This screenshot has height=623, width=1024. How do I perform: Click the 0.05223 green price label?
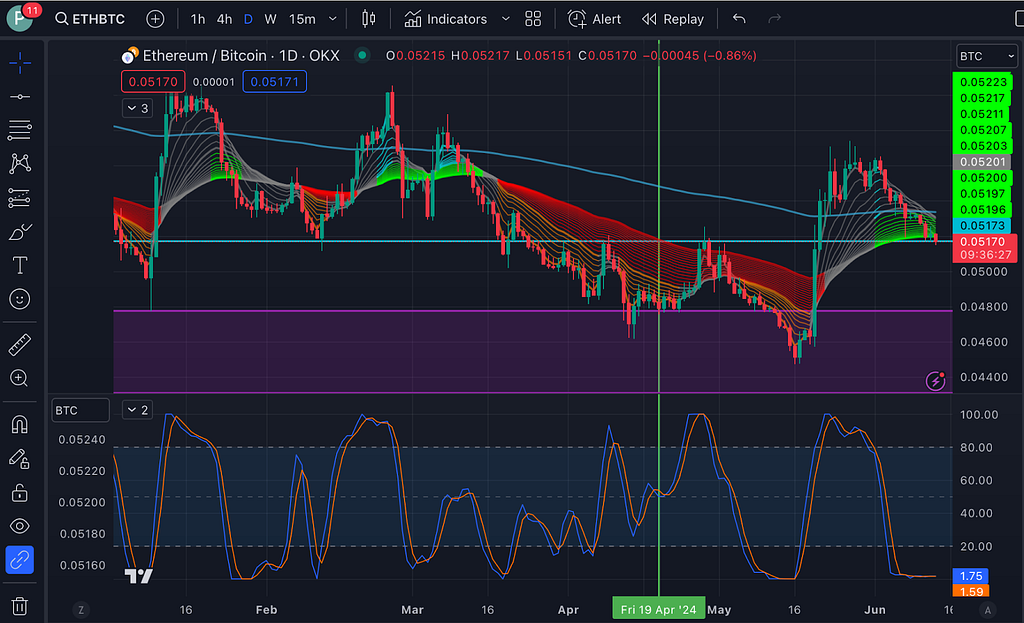[x=982, y=82]
